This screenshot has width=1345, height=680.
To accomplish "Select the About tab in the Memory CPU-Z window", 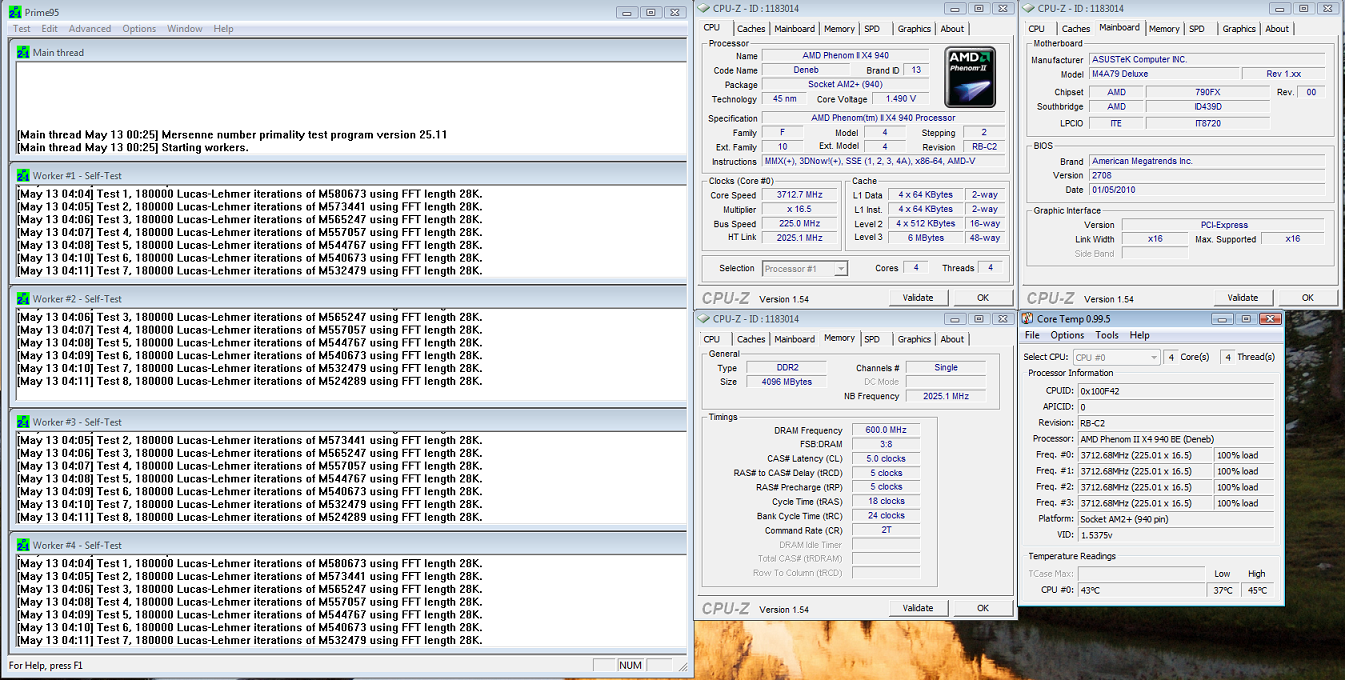I will tap(952, 339).
